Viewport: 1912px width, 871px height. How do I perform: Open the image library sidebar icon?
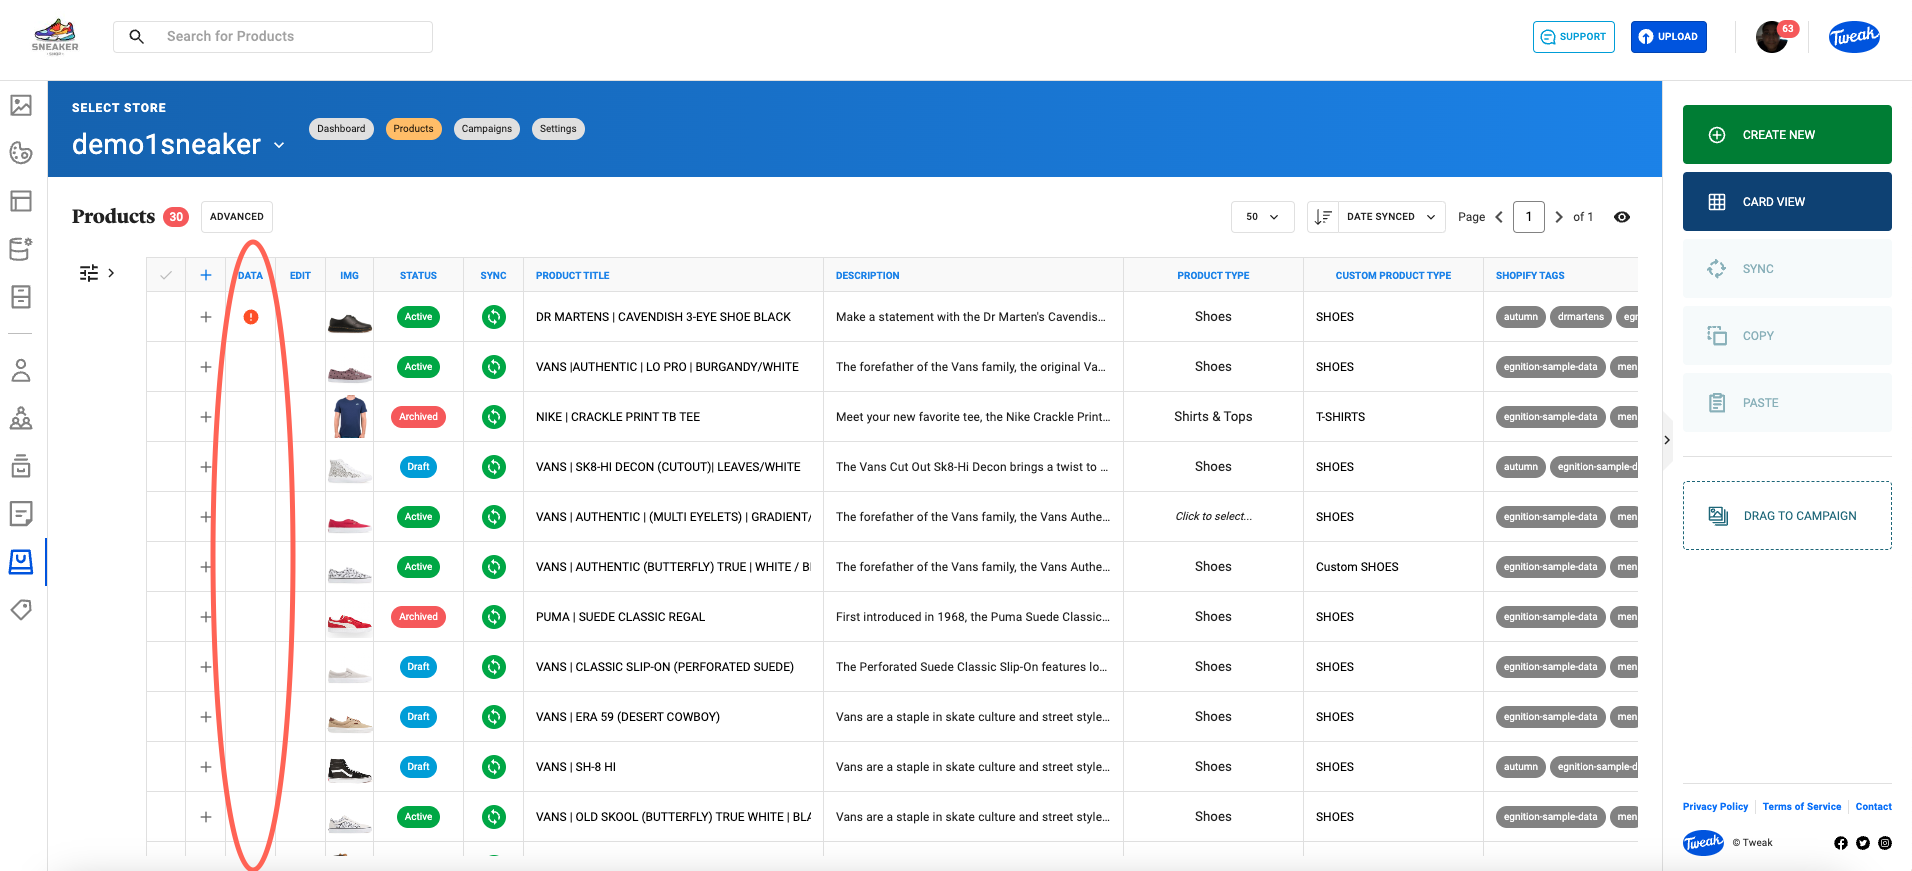tap(21, 105)
